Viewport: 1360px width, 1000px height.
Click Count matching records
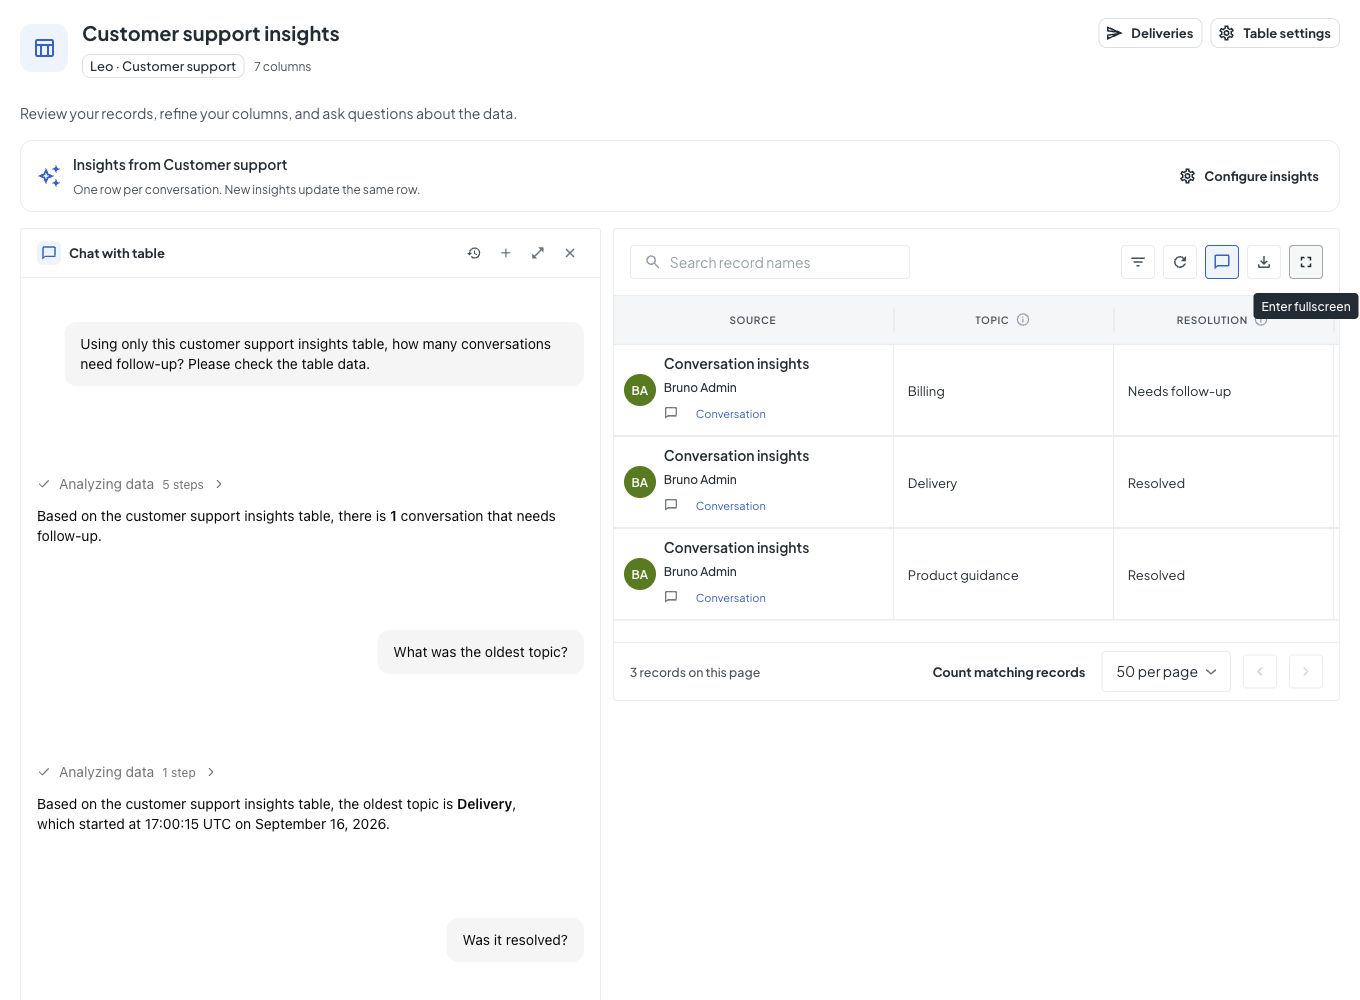(x=1008, y=672)
